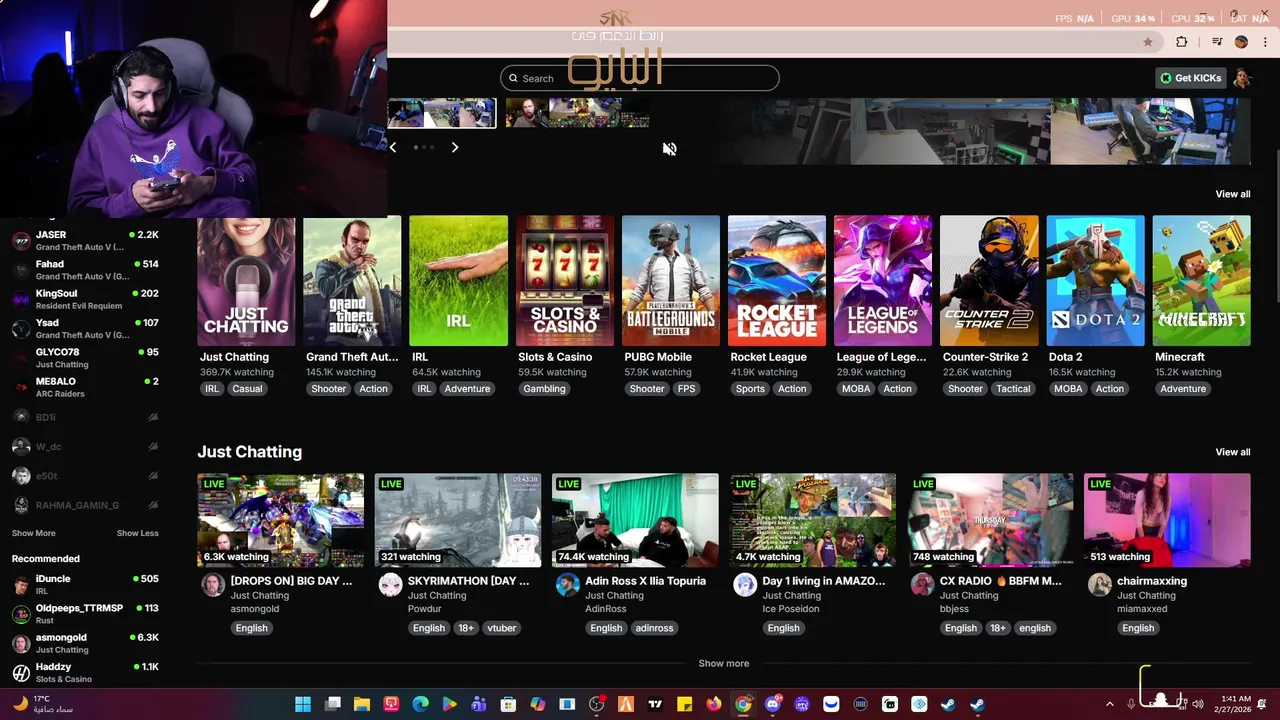Image resolution: width=1280 pixels, height=720 pixels.
Task: Open the Slots & Casino category card
Action: pyautogui.click(x=564, y=281)
